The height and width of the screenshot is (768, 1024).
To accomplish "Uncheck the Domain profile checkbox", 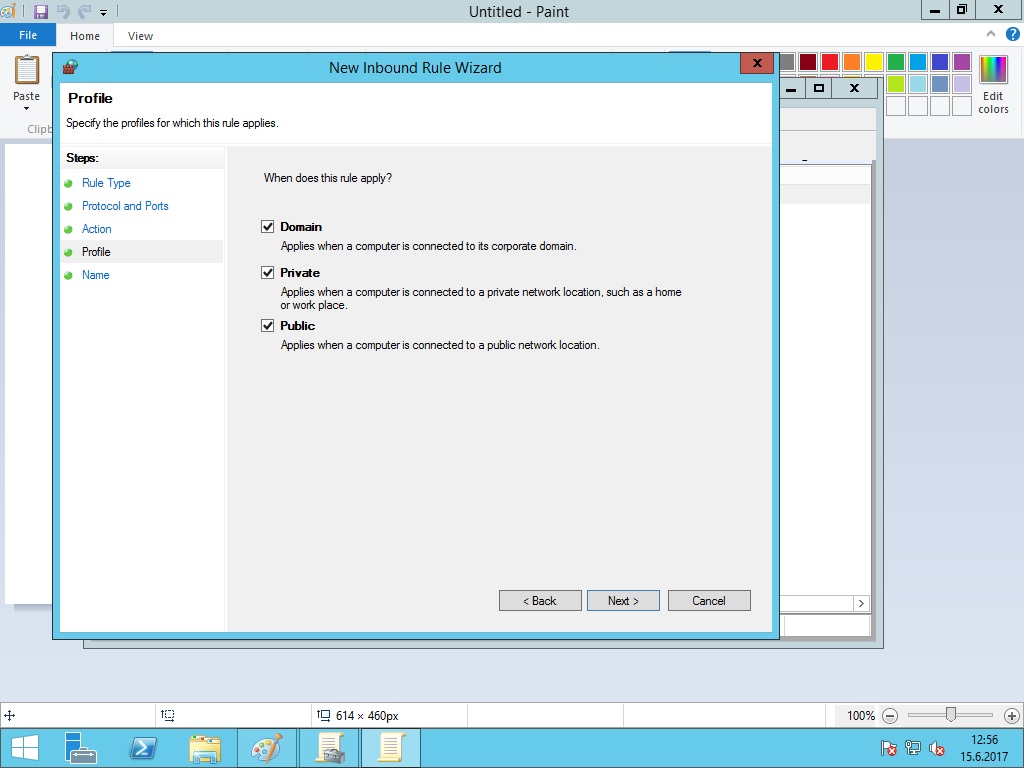I will [x=267, y=227].
